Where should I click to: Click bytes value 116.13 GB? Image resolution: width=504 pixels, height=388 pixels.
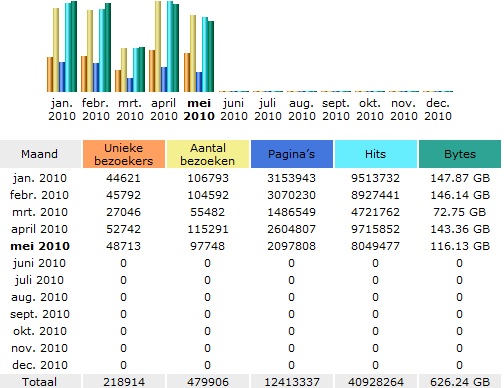pos(460,246)
